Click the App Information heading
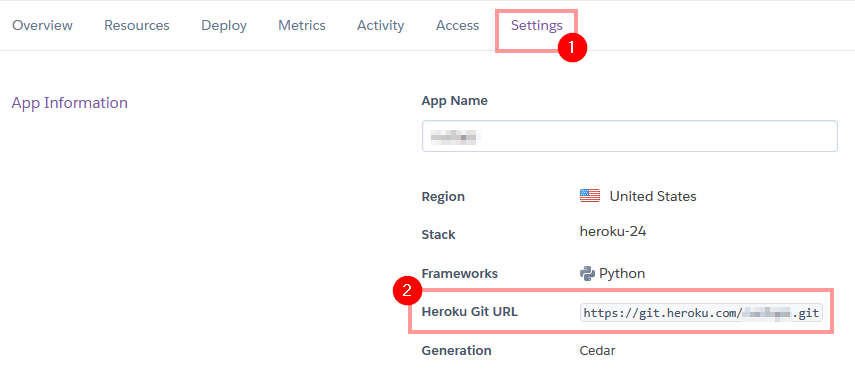 click(70, 103)
